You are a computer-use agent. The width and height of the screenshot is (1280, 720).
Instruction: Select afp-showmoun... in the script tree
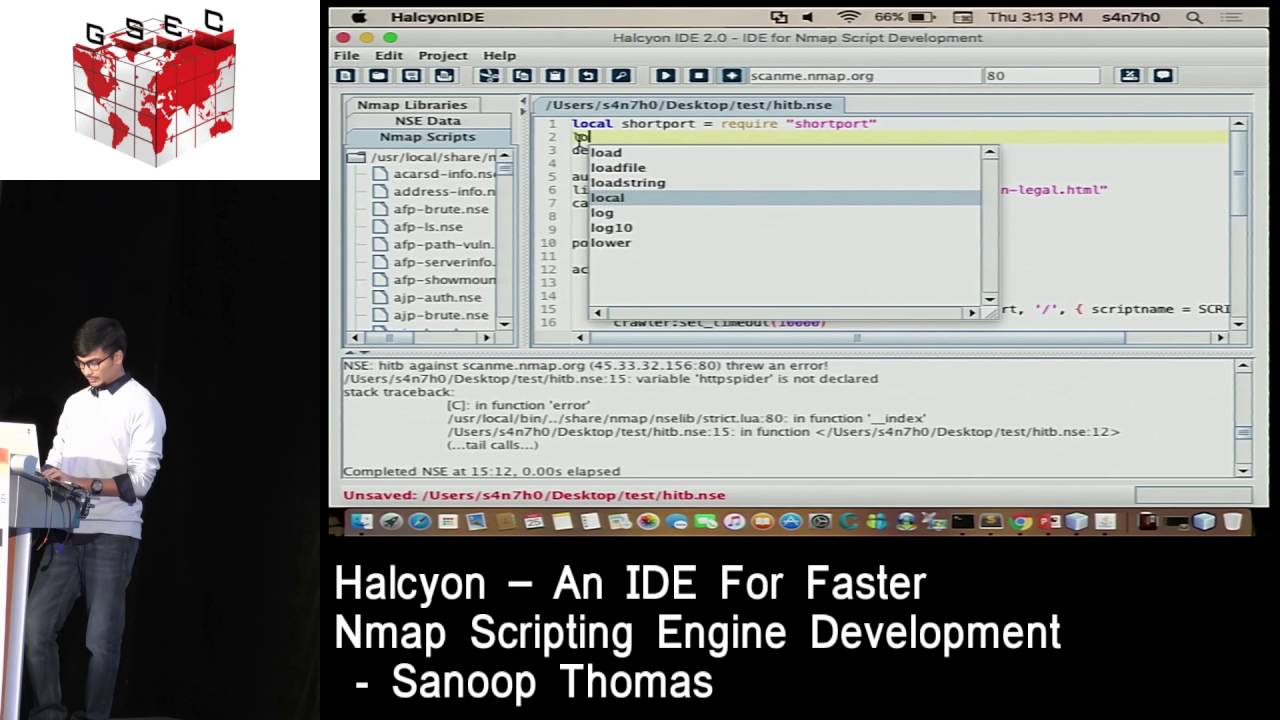tap(434, 280)
